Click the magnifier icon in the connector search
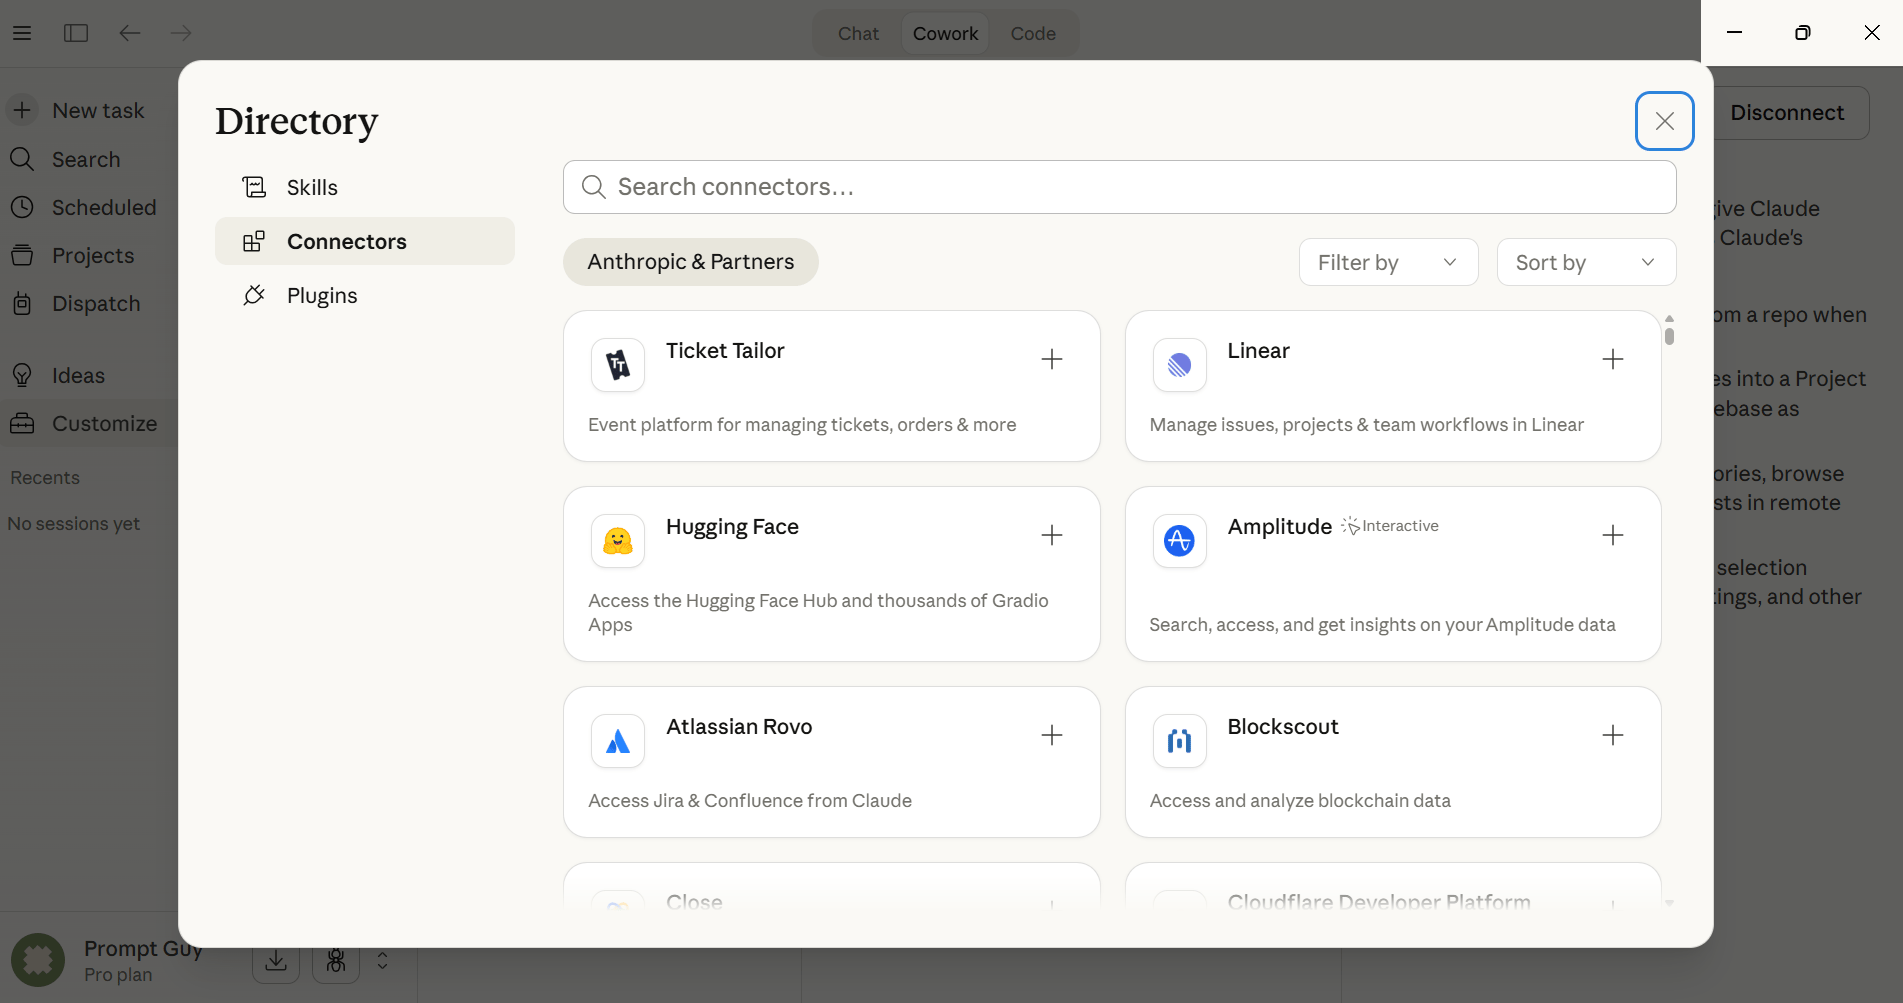Viewport: 1903px width, 1003px height. click(594, 187)
